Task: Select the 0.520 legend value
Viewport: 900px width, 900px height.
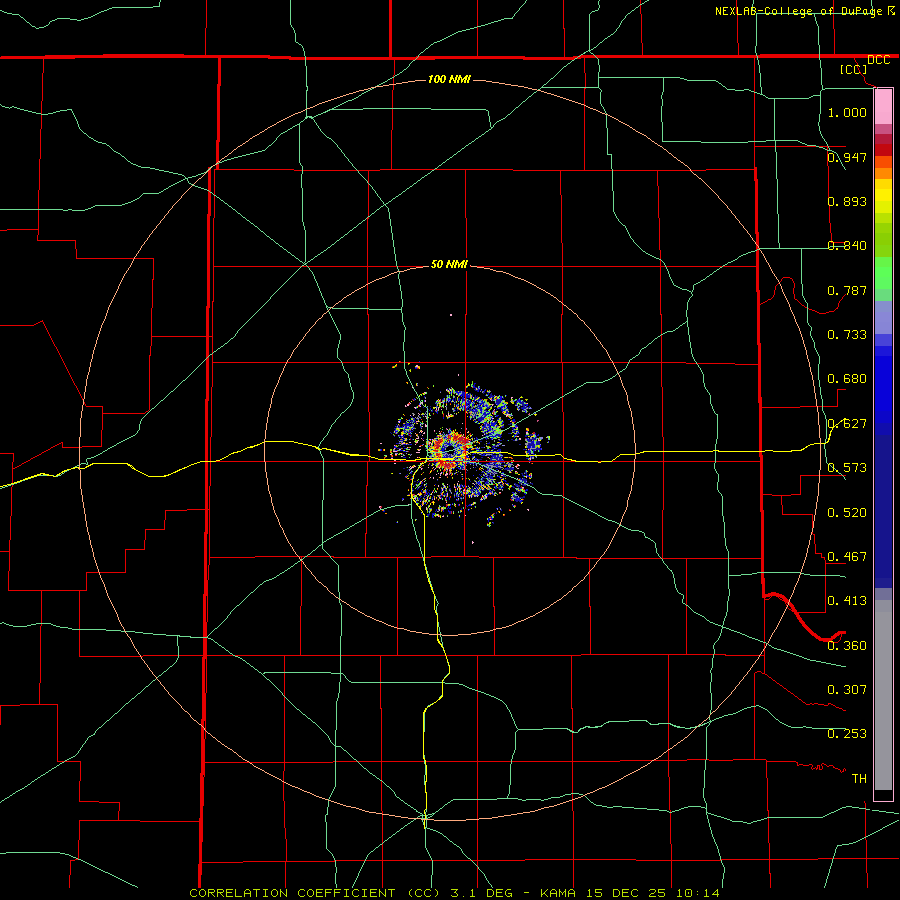Action: point(847,512)
